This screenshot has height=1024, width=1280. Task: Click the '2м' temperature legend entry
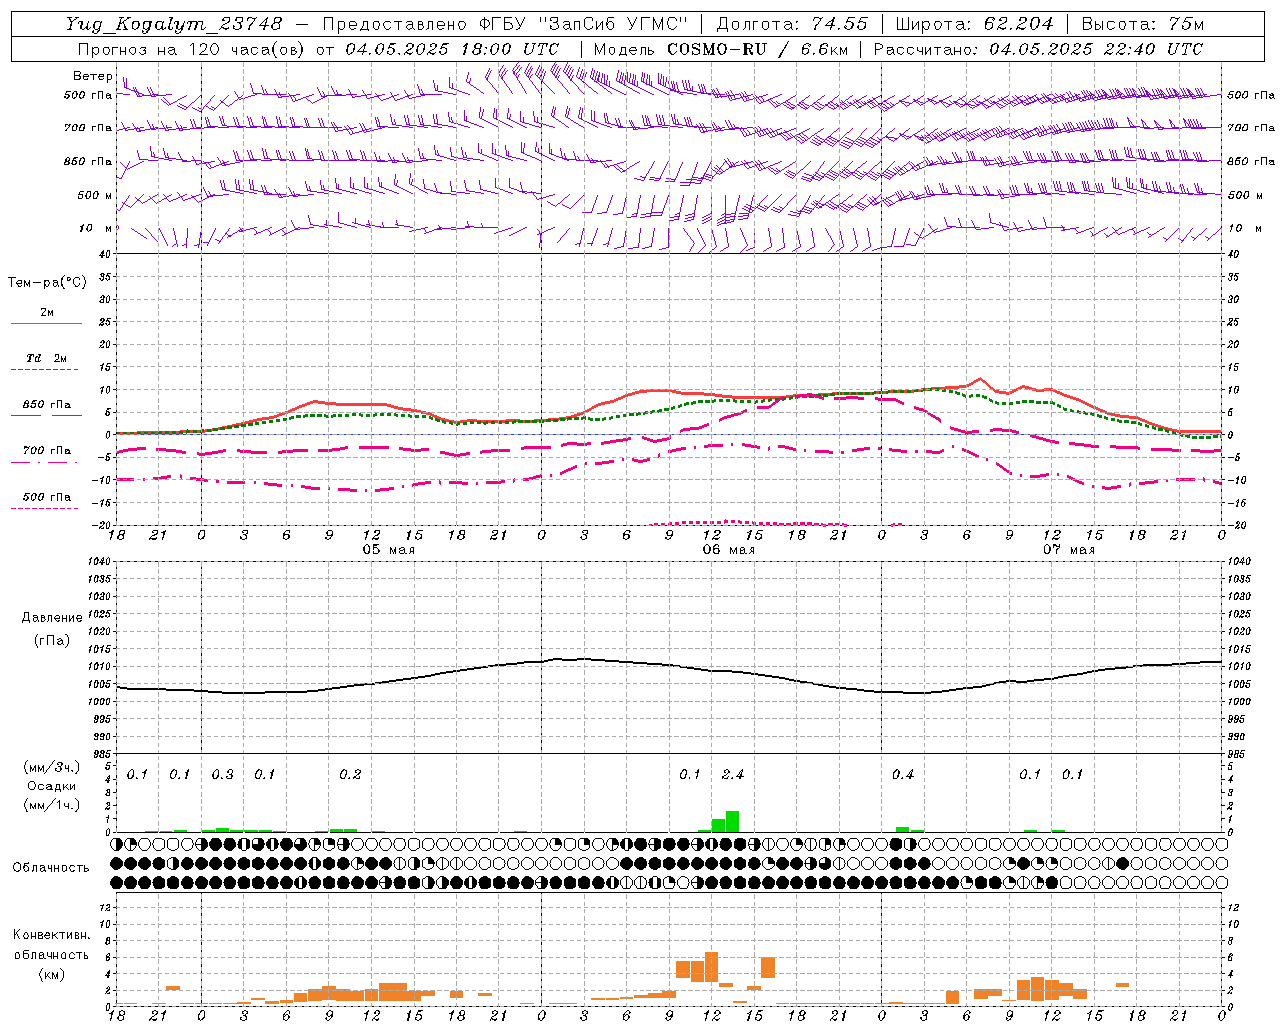(47, 312)
